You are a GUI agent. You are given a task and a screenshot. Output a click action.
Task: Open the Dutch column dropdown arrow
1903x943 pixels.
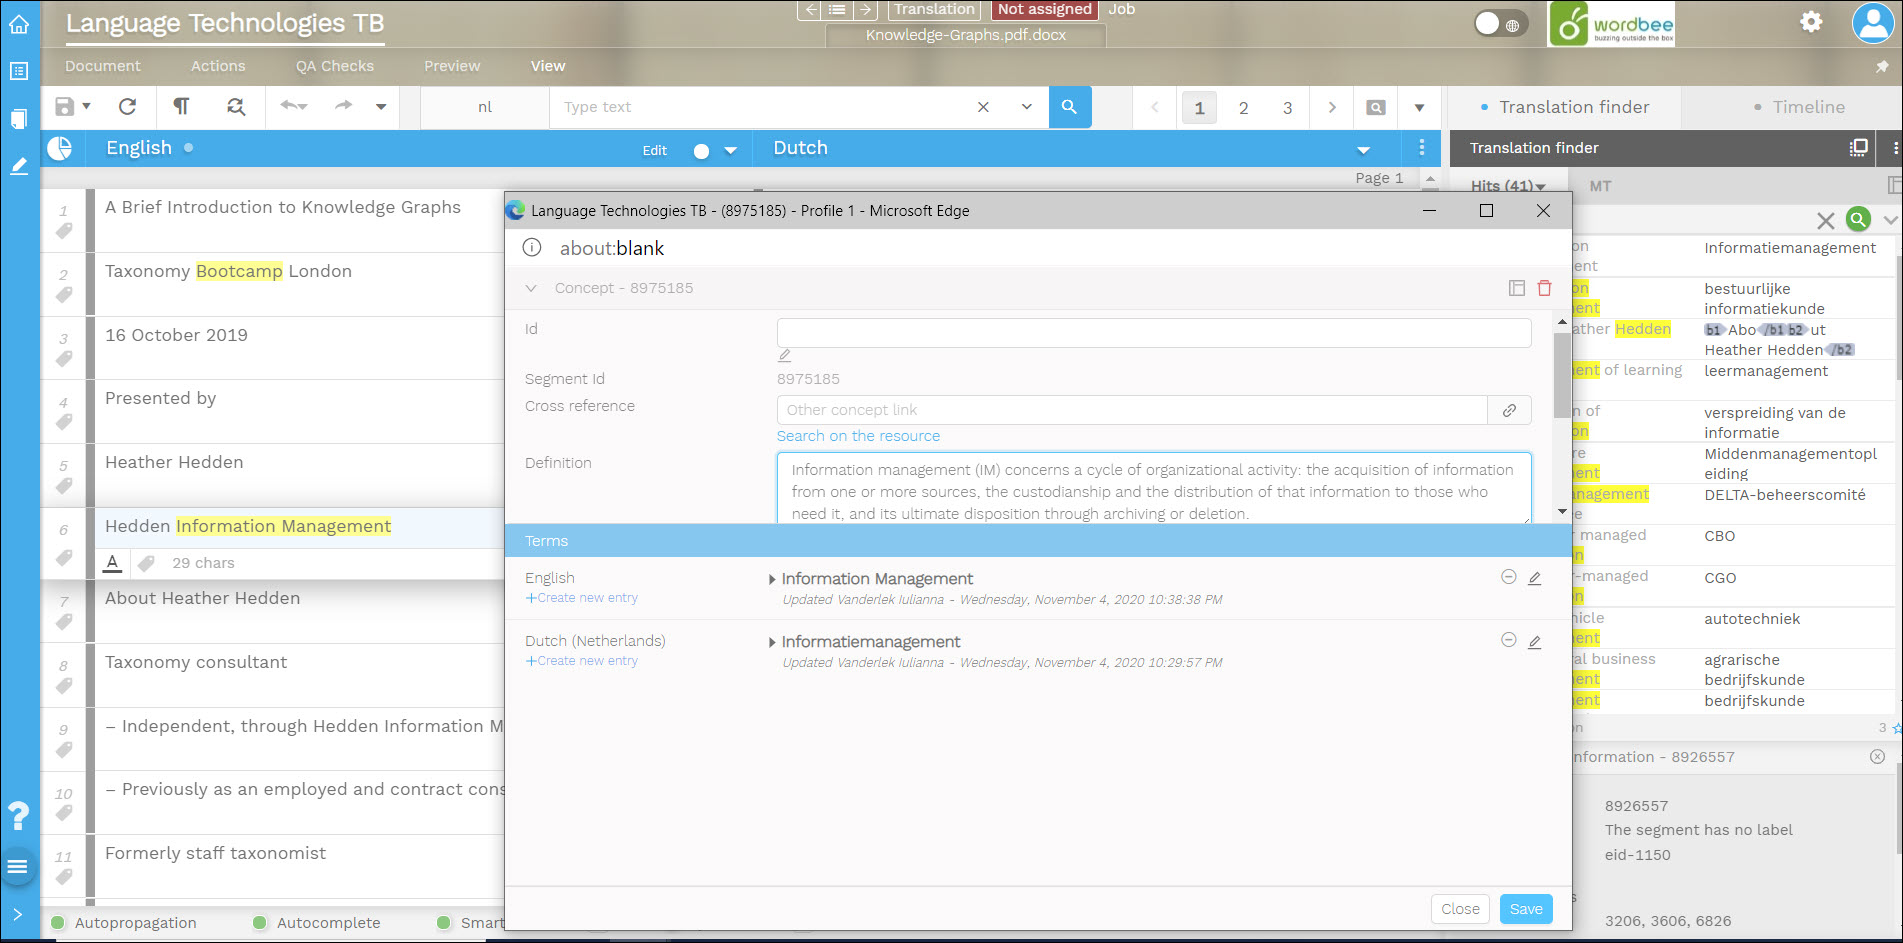click(x=1363, y=150)
